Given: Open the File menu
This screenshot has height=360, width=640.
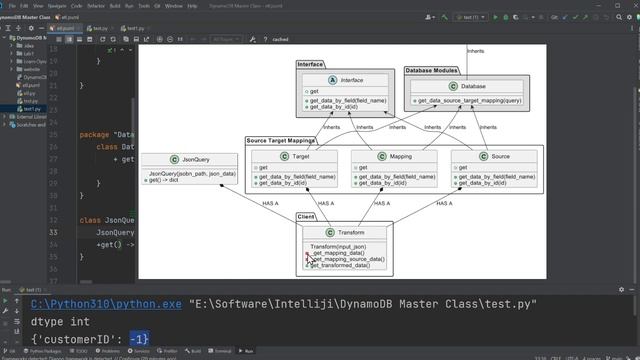Looking at the screenshot, I should point(12,6).
